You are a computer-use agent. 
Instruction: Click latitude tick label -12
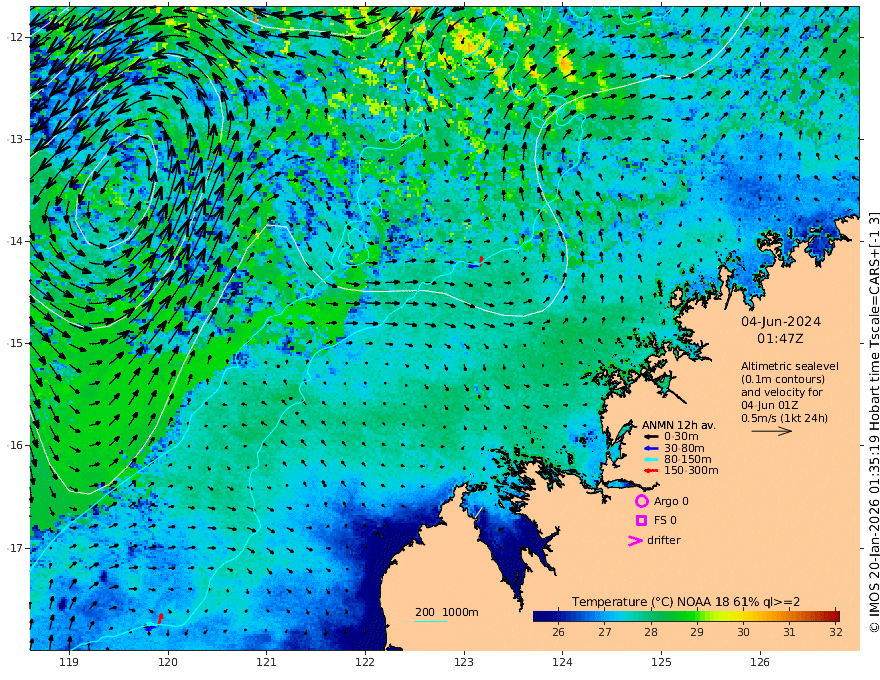click(14, 37)
